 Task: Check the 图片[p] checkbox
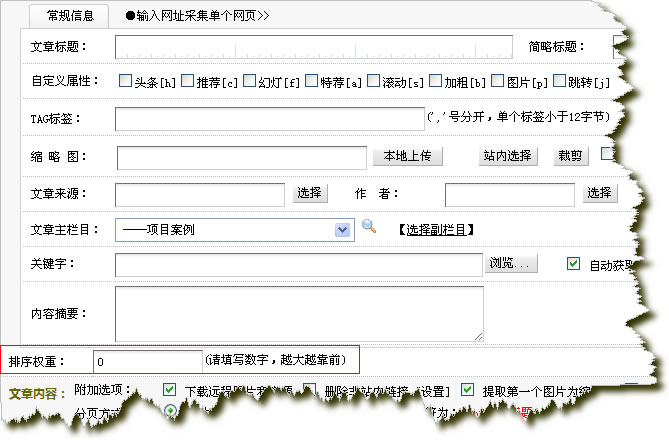click(x=498, y=81)
